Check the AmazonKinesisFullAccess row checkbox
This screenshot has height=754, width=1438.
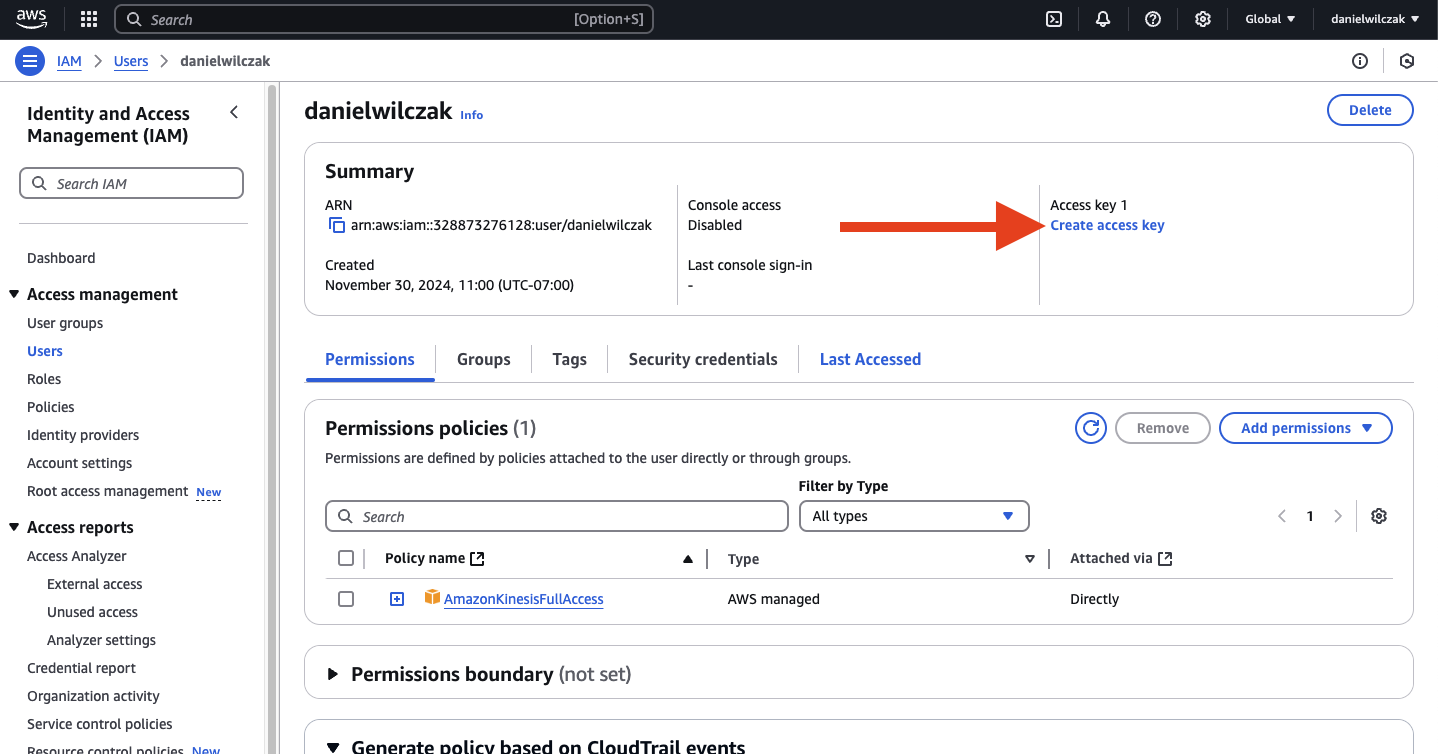click(346, 599)
